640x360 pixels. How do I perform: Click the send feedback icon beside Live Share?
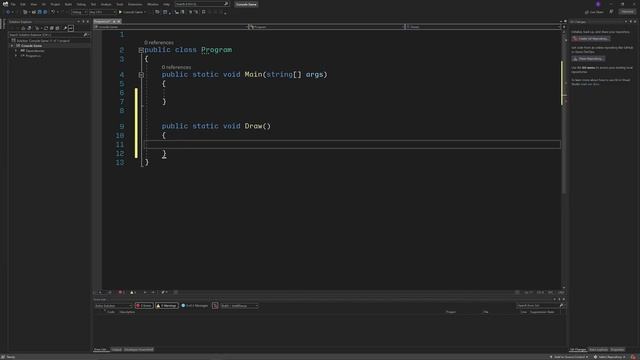(611, 12)
